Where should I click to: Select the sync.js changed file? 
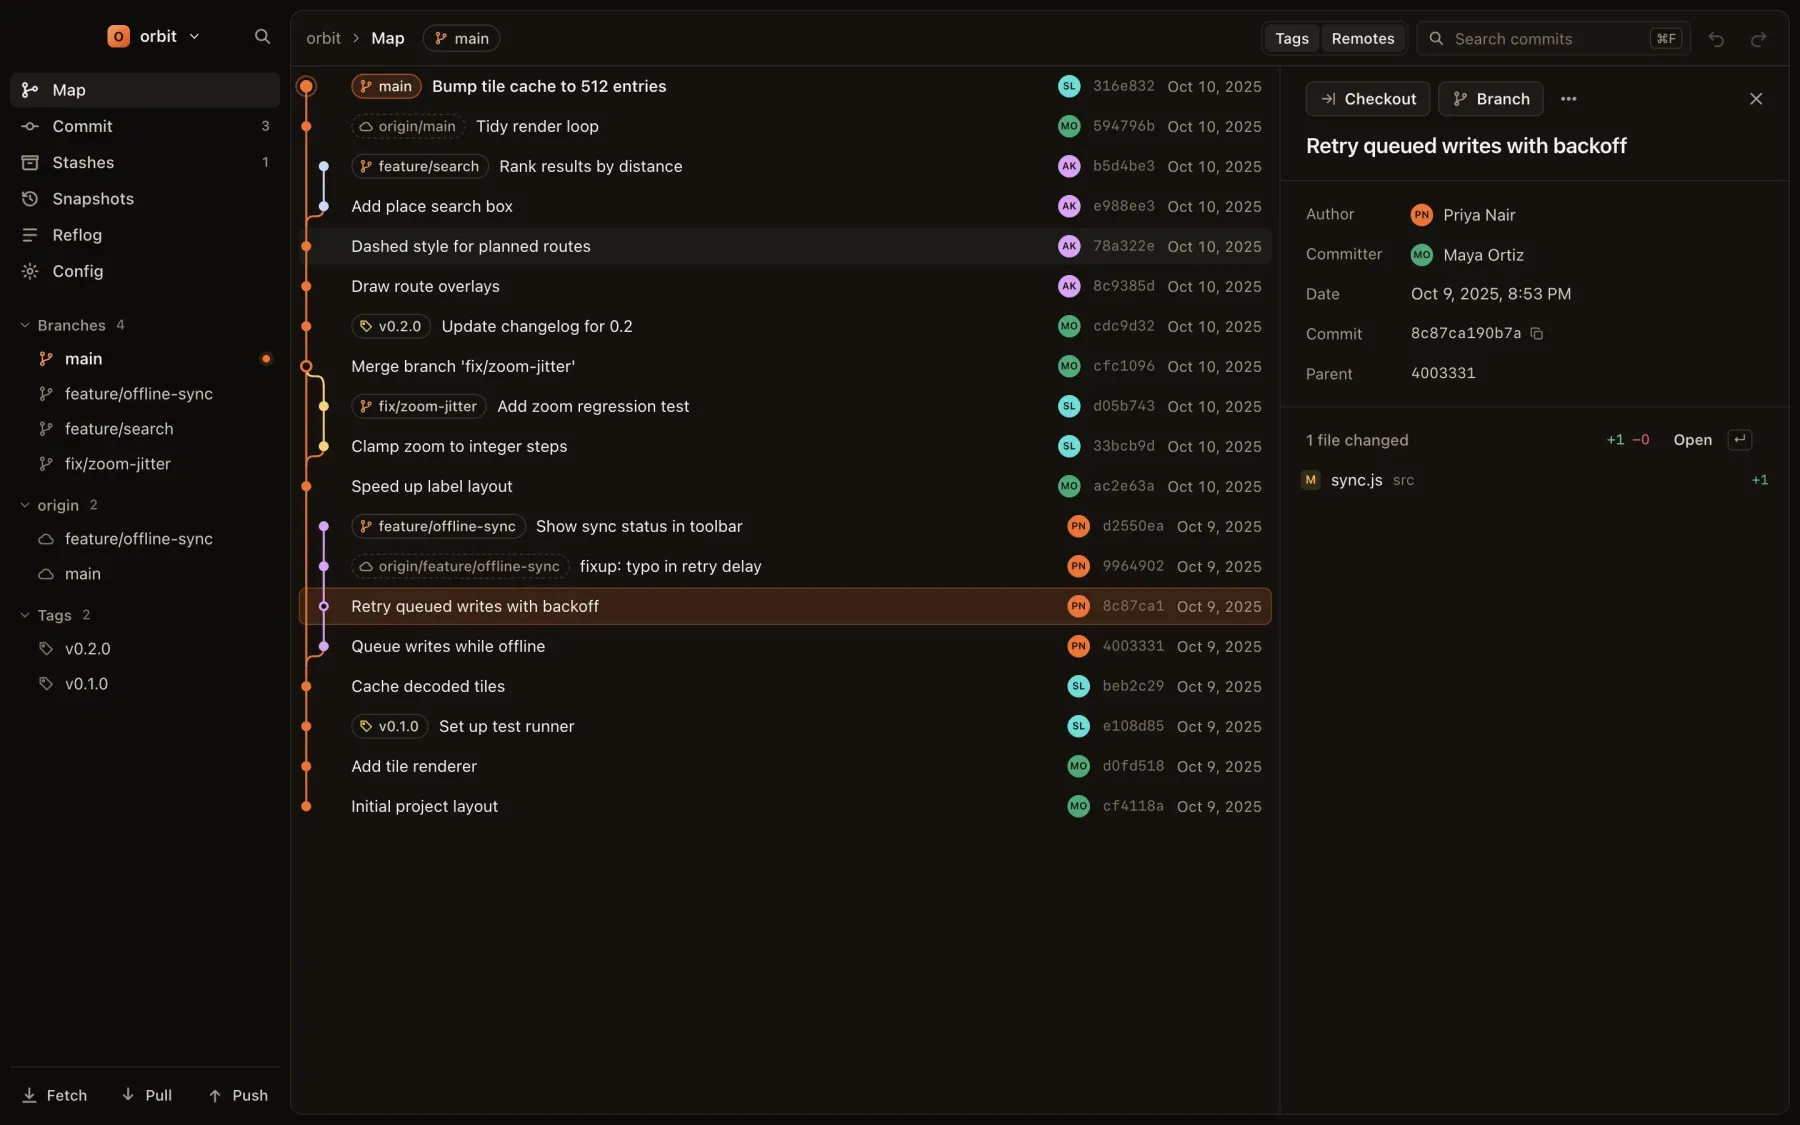pos(1535,480)
